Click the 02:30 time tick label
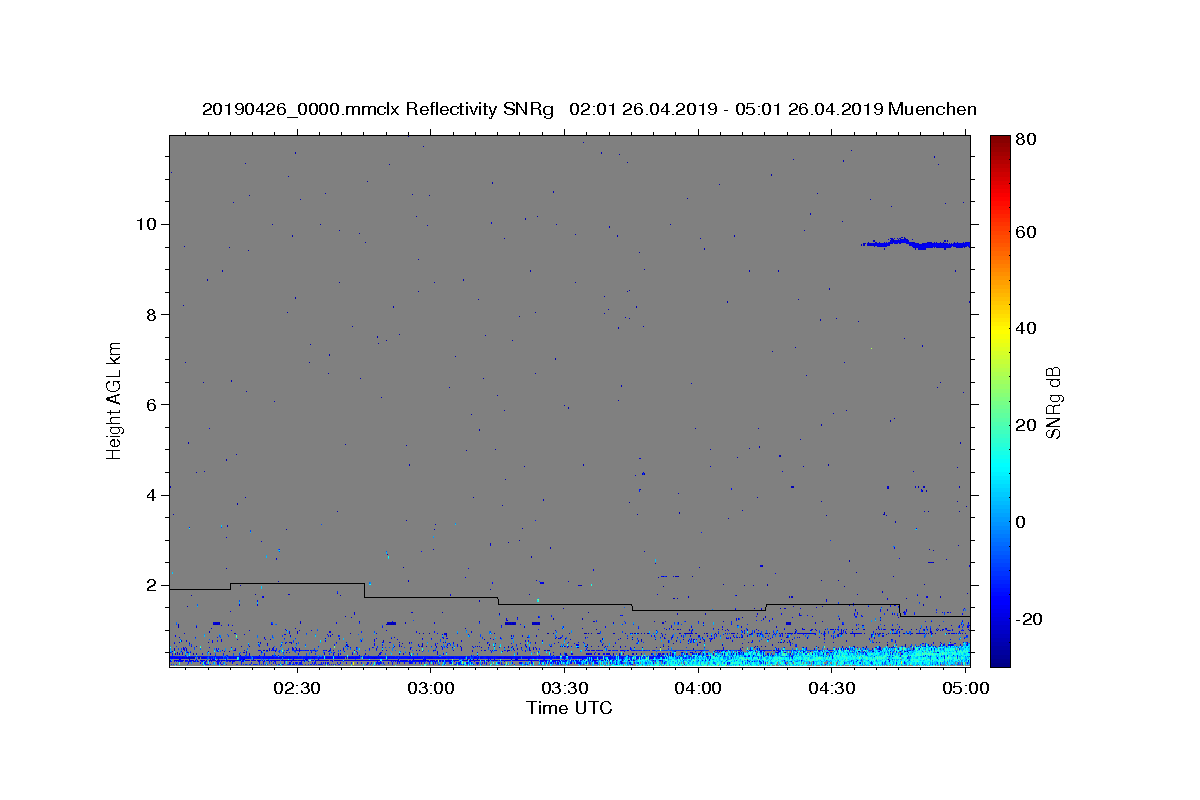The width and height of the screenshot is (1200, 800). [297, 689]
